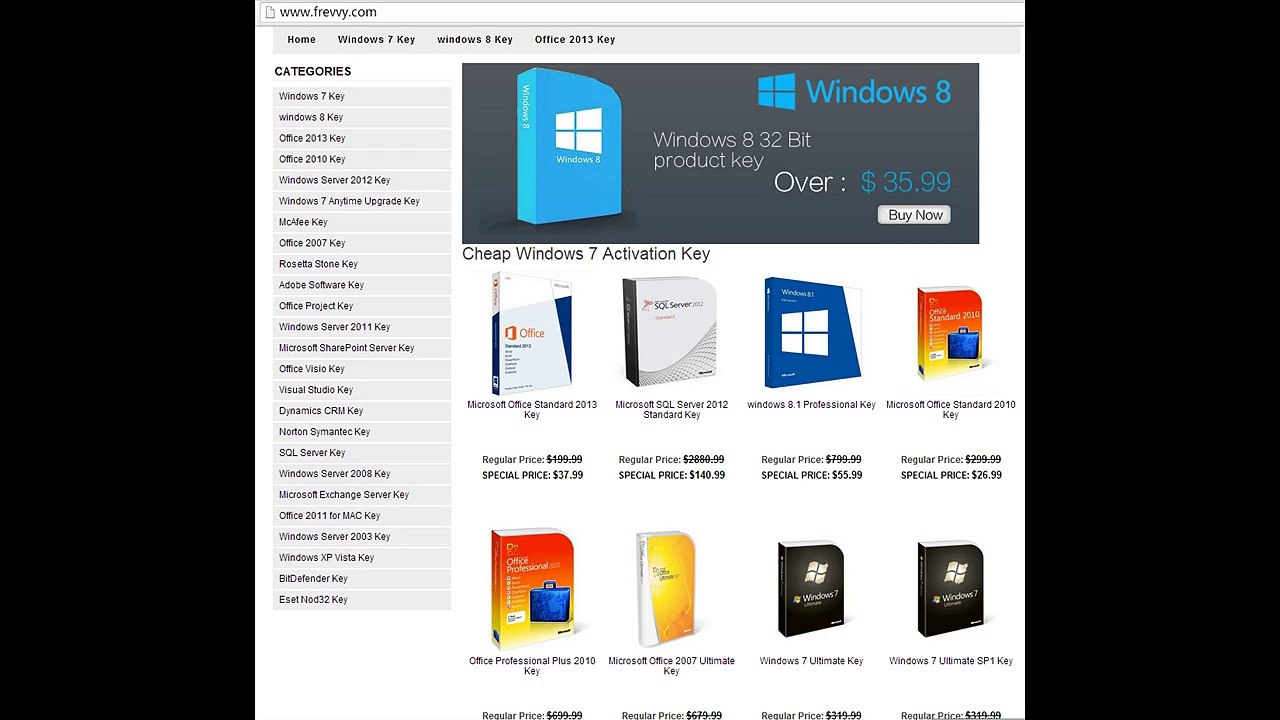Click the Windows 7 Ultimate SP1 box image
Viewport: 1280px width, 720px height.
pos(950,589)
